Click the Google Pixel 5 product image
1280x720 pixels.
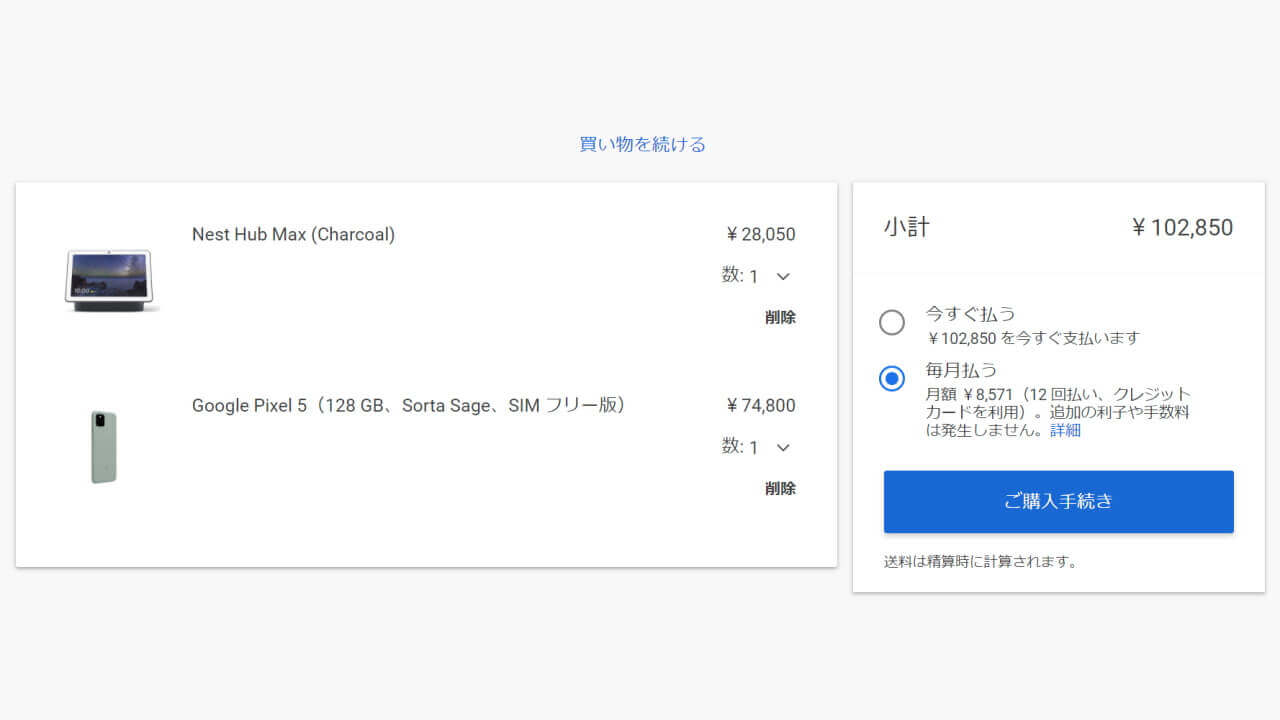[104, 446]
